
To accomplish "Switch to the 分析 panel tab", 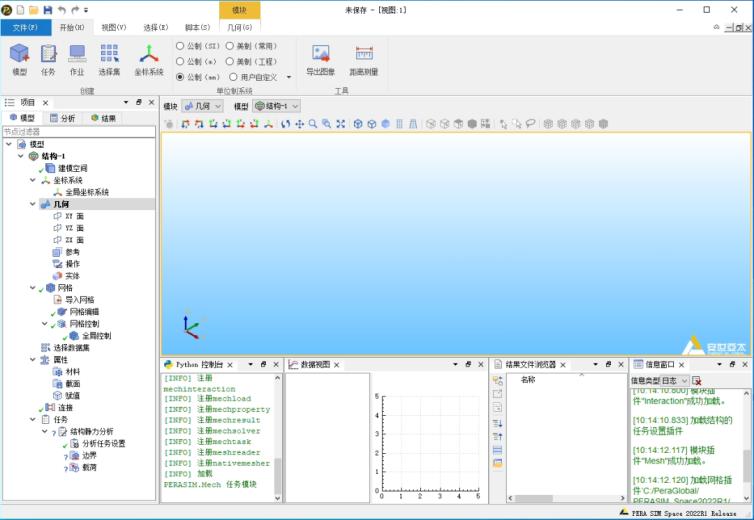I will [x=63, y=118].
